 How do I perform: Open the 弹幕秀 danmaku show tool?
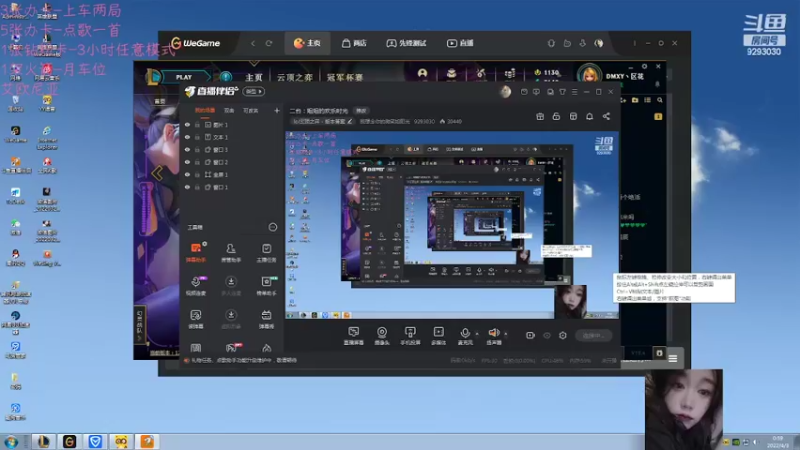click(x=266, y=319)
